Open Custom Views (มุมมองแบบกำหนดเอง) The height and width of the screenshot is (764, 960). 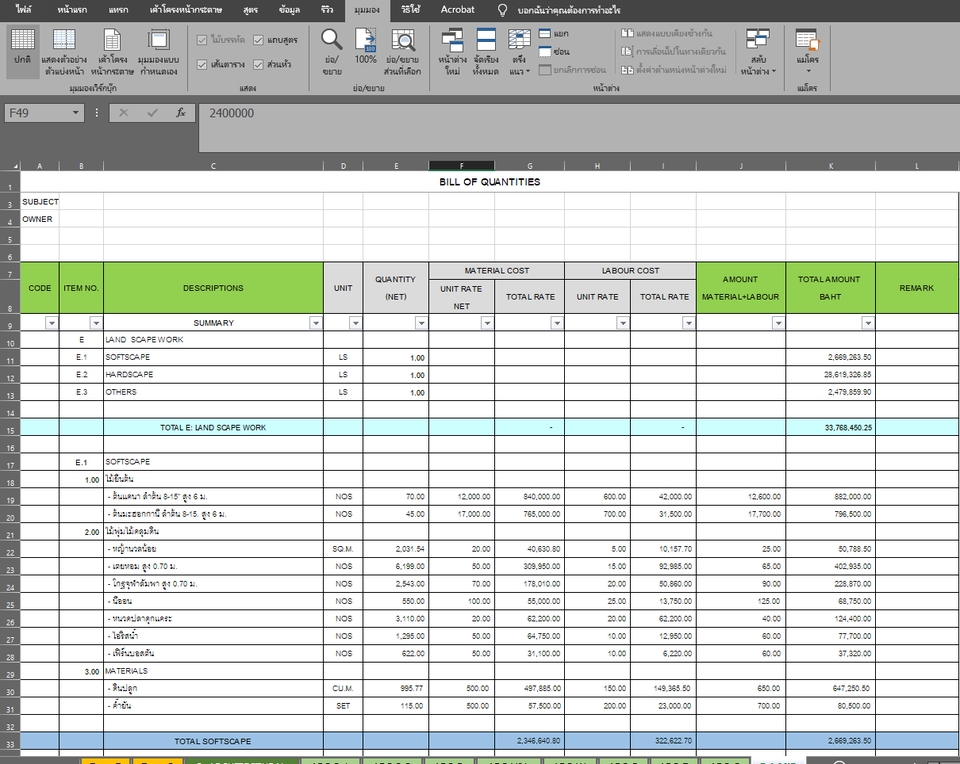(159, 51)
